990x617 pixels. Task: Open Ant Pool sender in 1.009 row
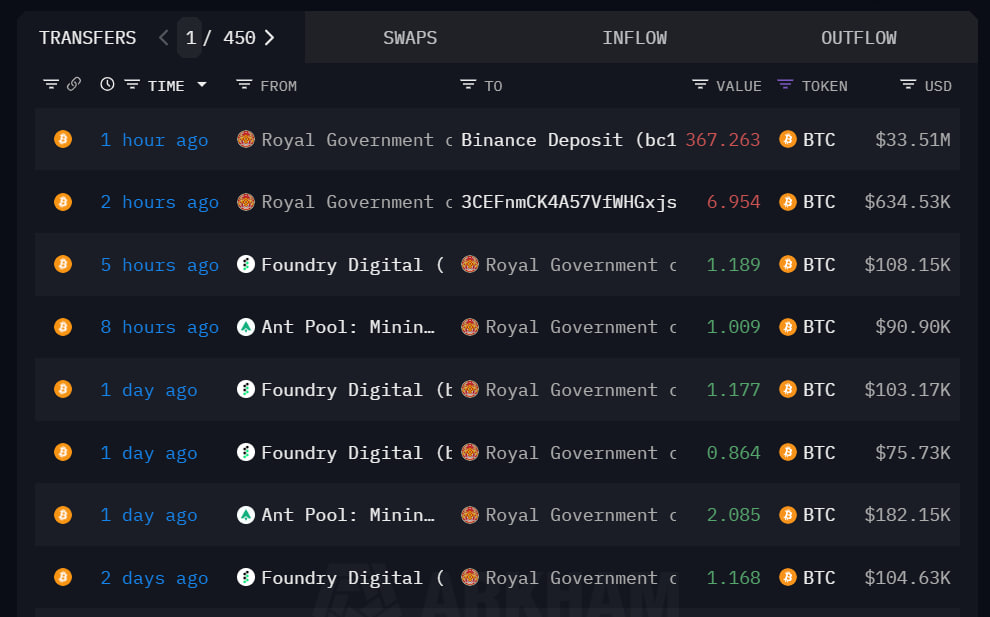tap(348, 328)
